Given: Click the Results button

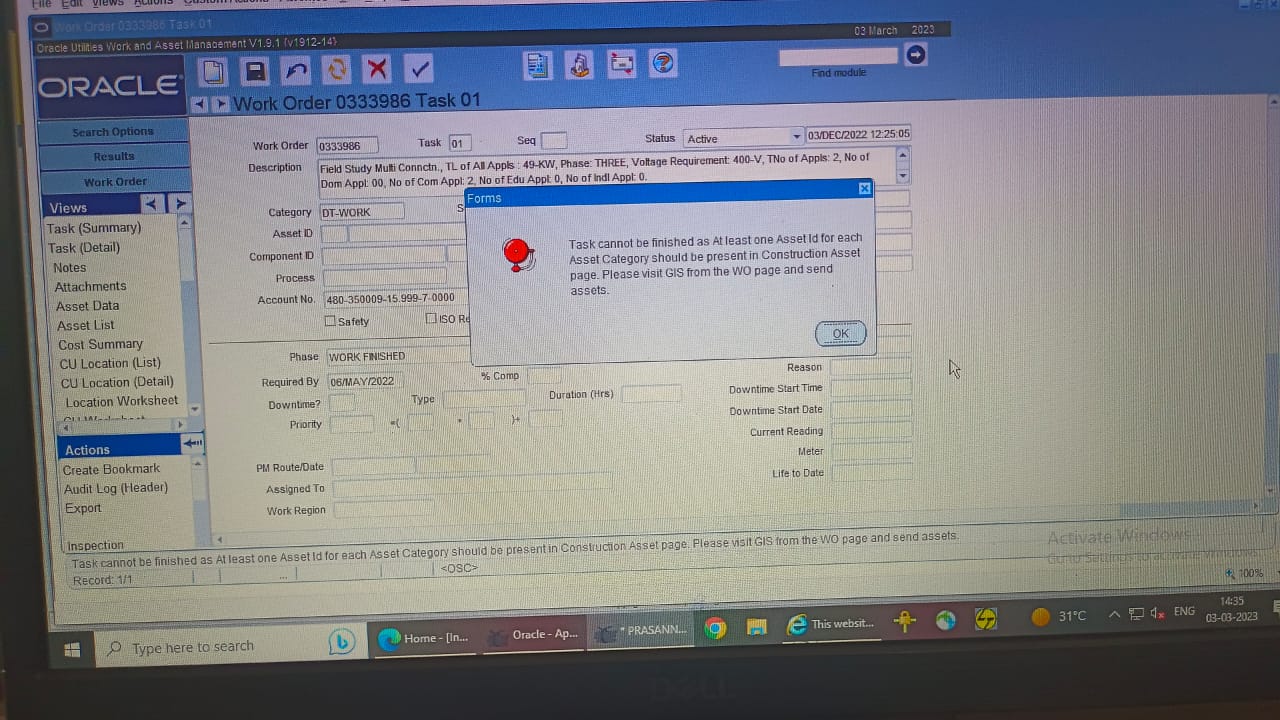Looking at the screenshot, I should (114, 156).
